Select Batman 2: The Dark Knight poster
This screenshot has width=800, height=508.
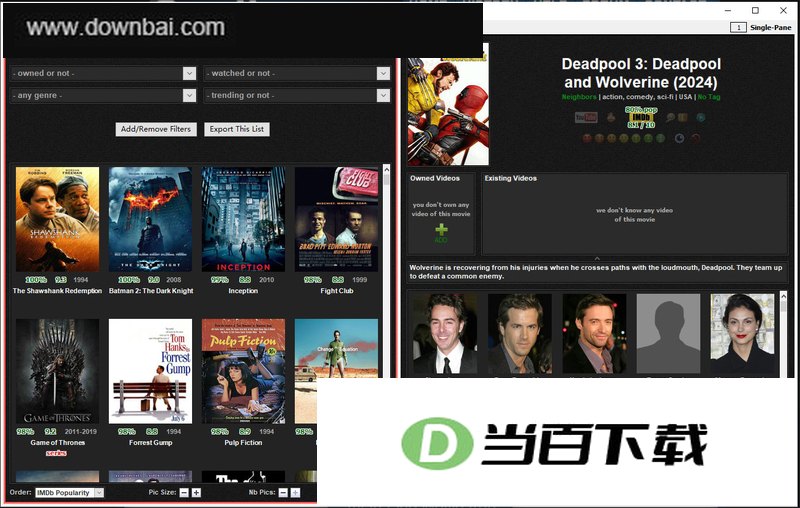pos(151,219)
